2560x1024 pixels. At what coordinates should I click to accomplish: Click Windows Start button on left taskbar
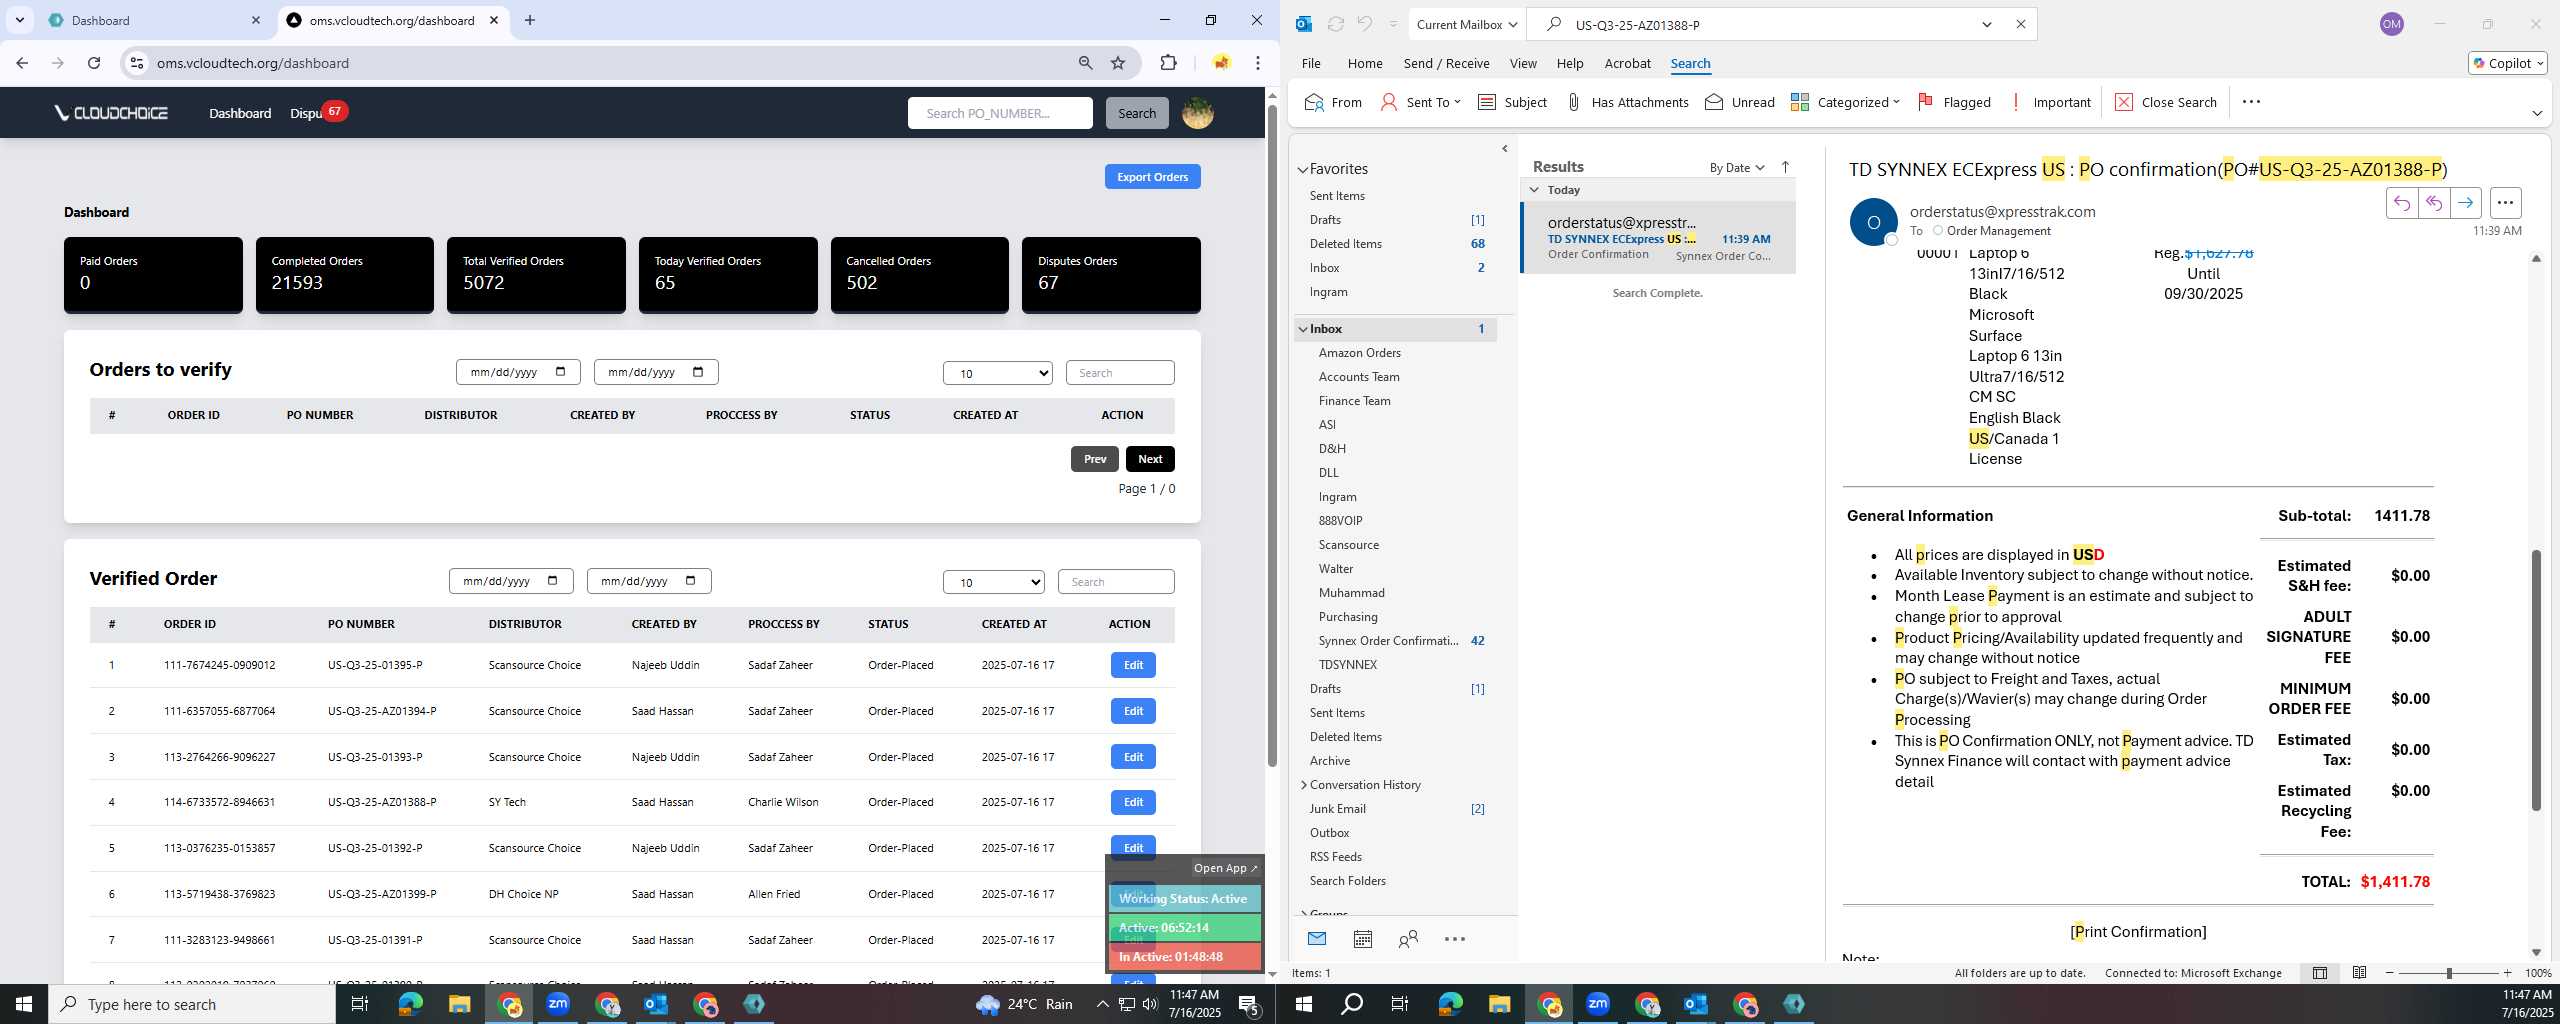24,1004
